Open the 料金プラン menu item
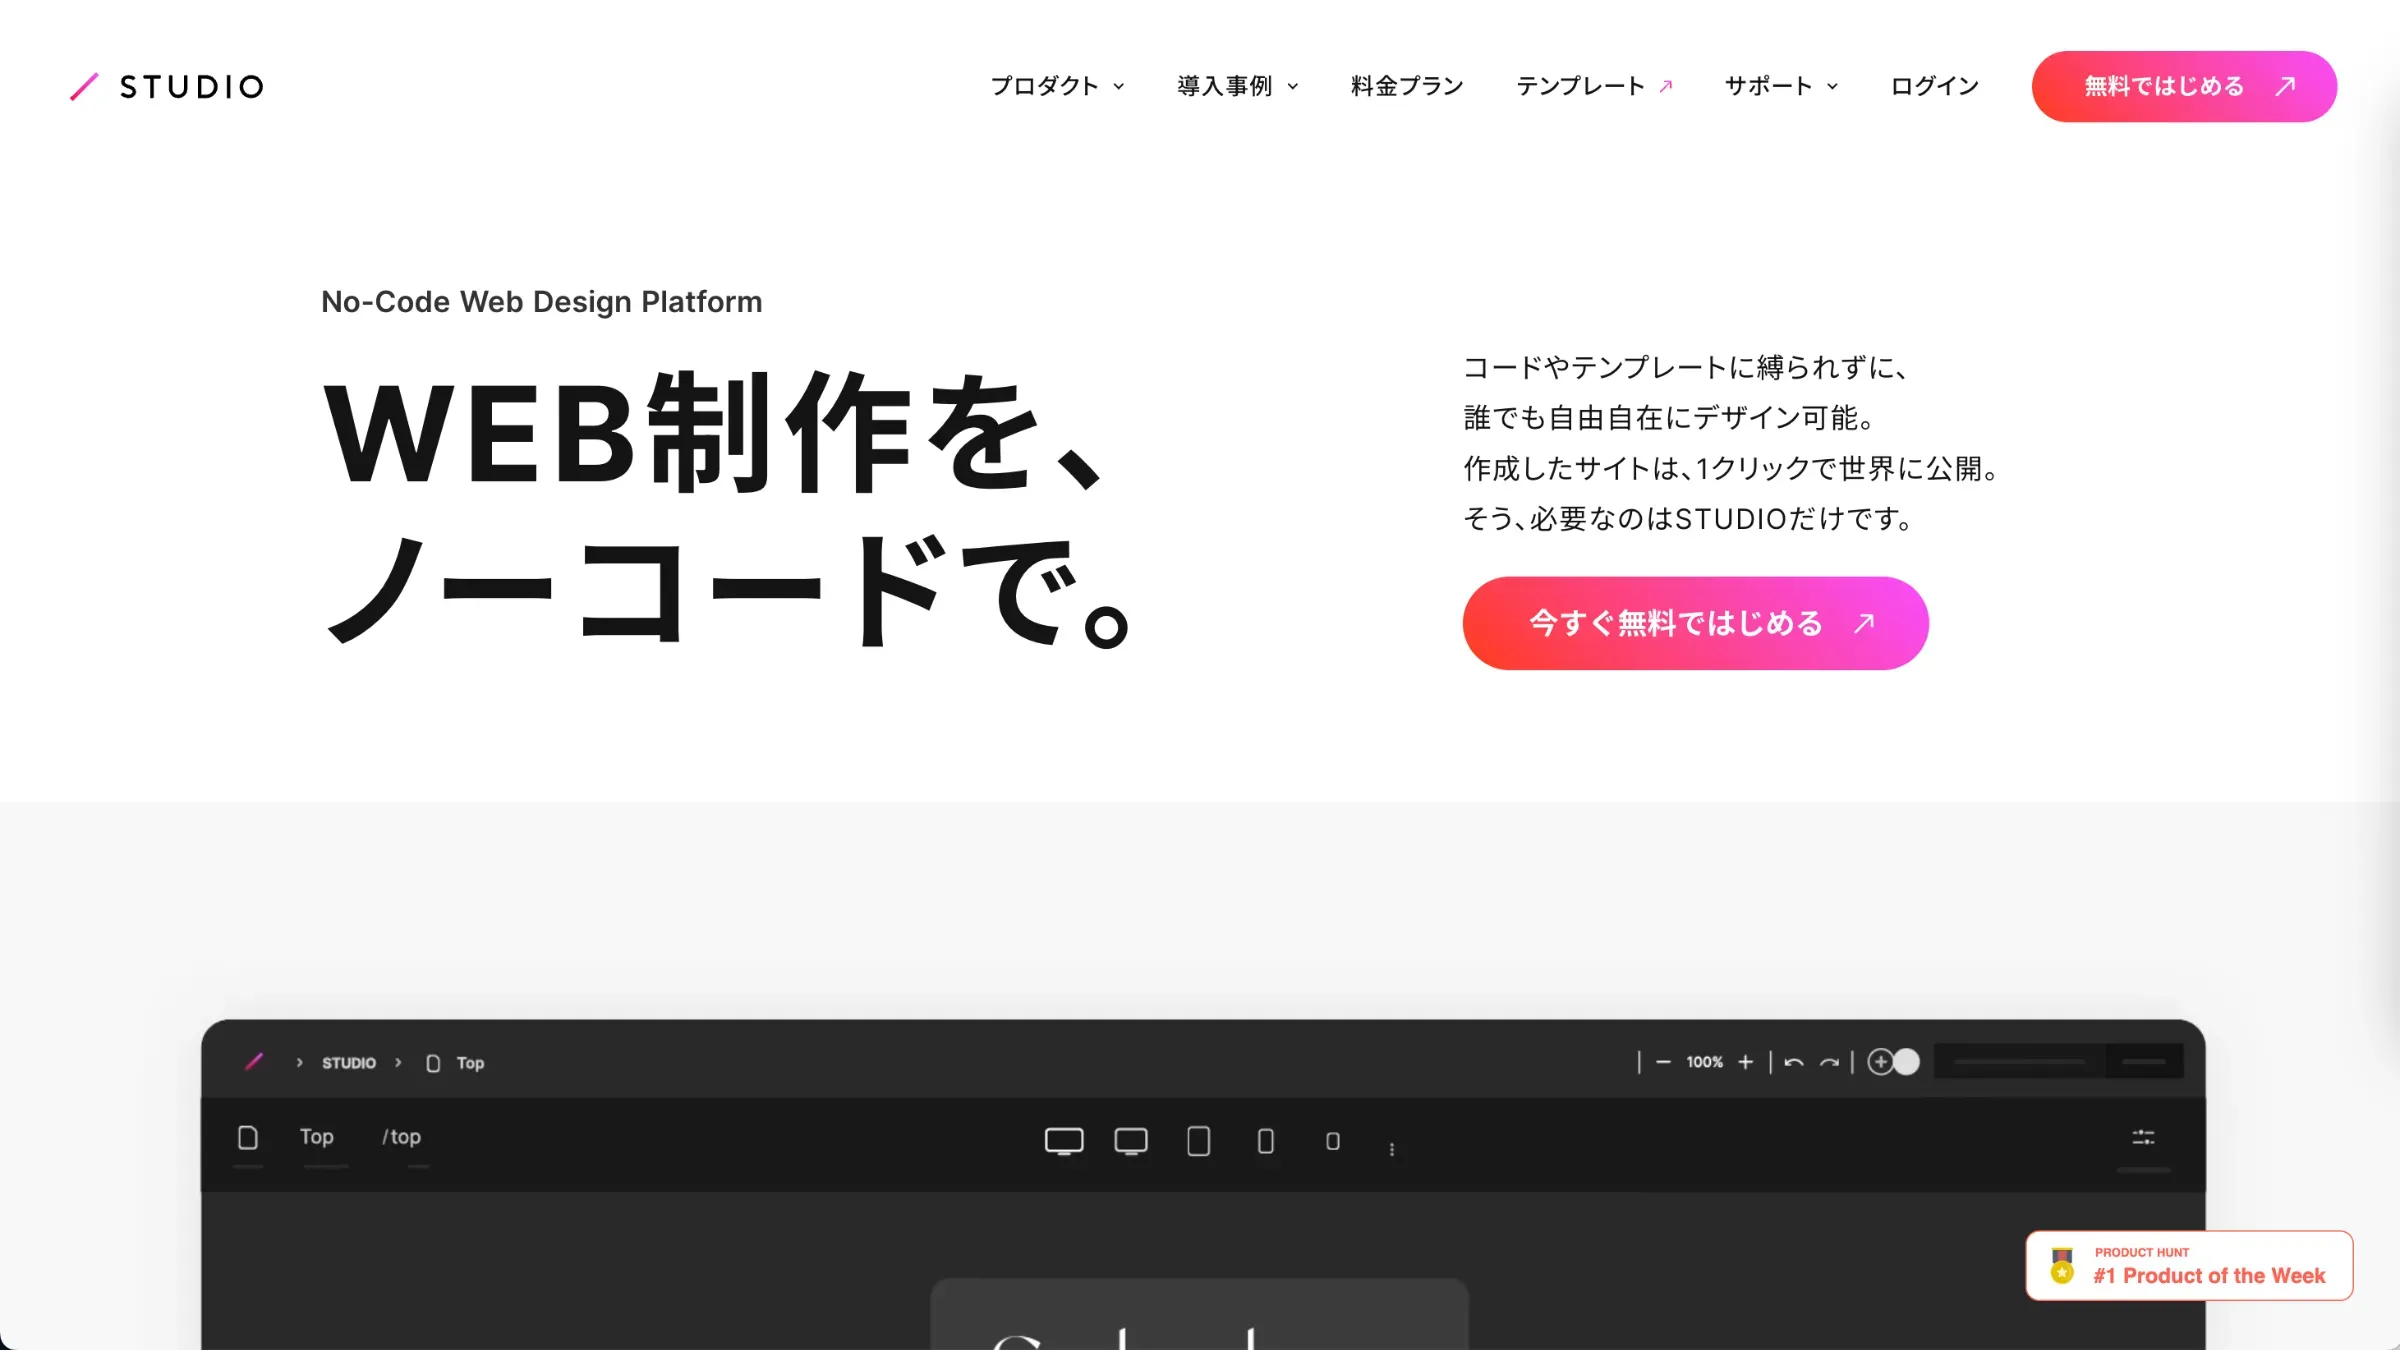The width and height of the screenshot is (2400, 1350). tap(1407, 87)
